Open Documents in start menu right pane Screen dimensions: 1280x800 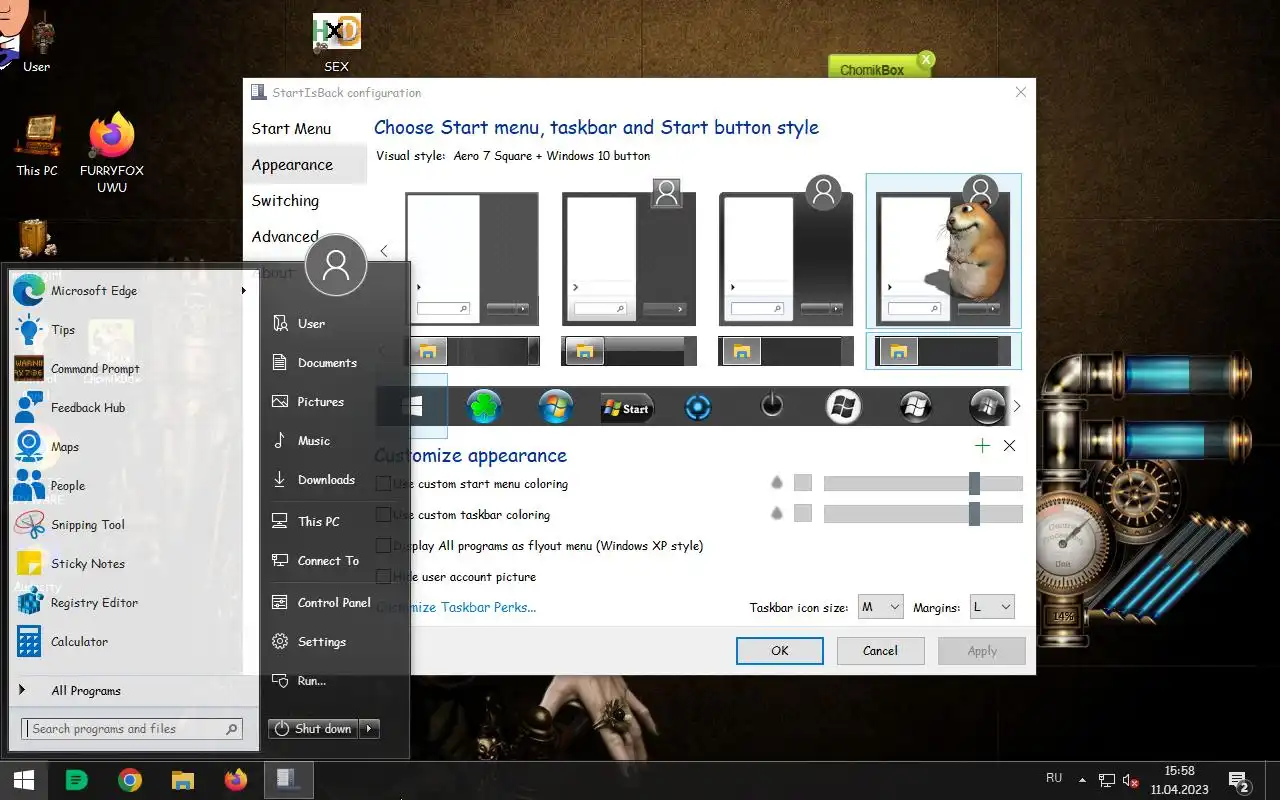click(x=334, y=363)
